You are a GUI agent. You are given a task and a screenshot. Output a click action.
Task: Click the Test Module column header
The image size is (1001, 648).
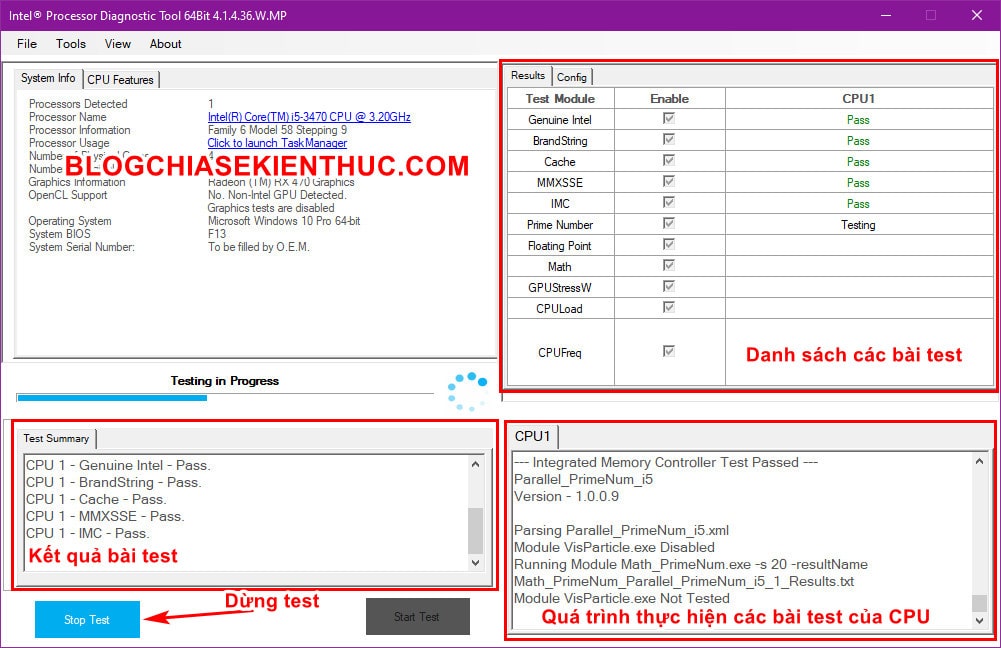(561, 99)
